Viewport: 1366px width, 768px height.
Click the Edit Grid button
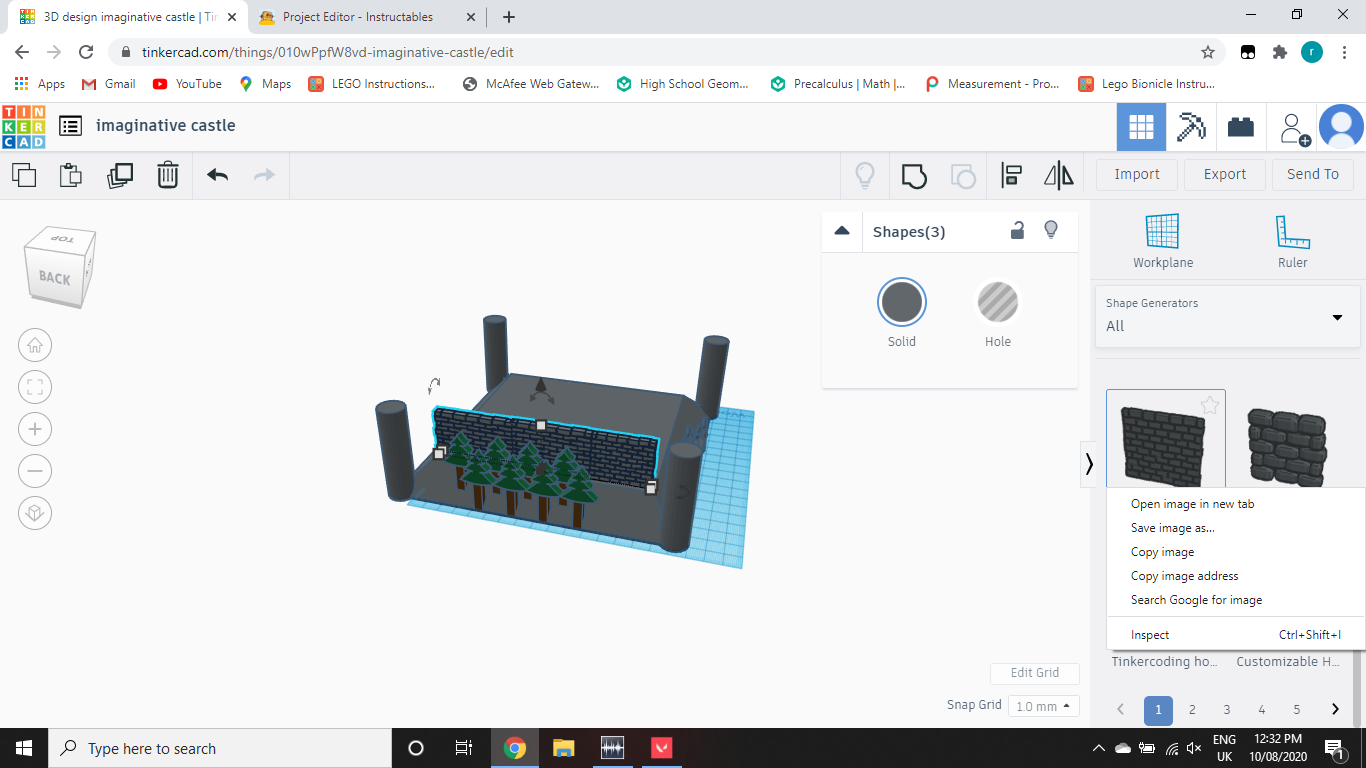tap(1035, 673)
